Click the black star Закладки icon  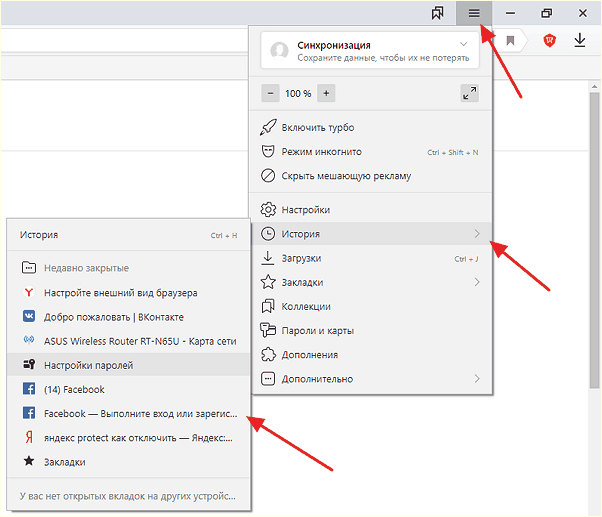coord(29,461)
